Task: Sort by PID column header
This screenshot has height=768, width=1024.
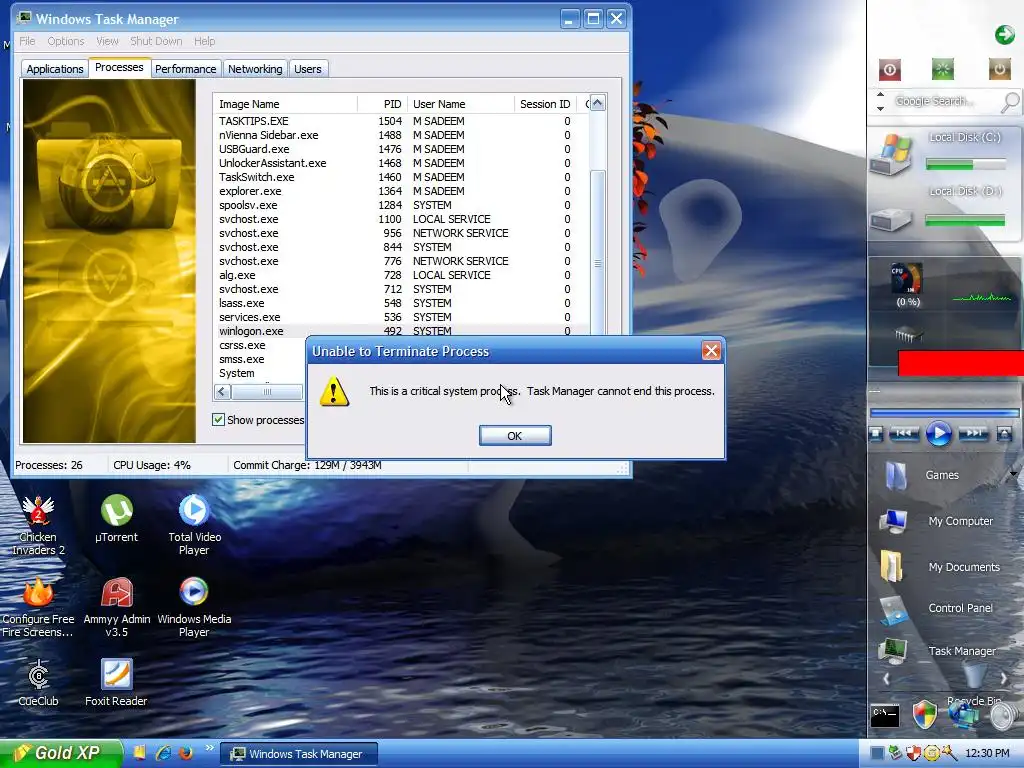Action: click(383, 104)
